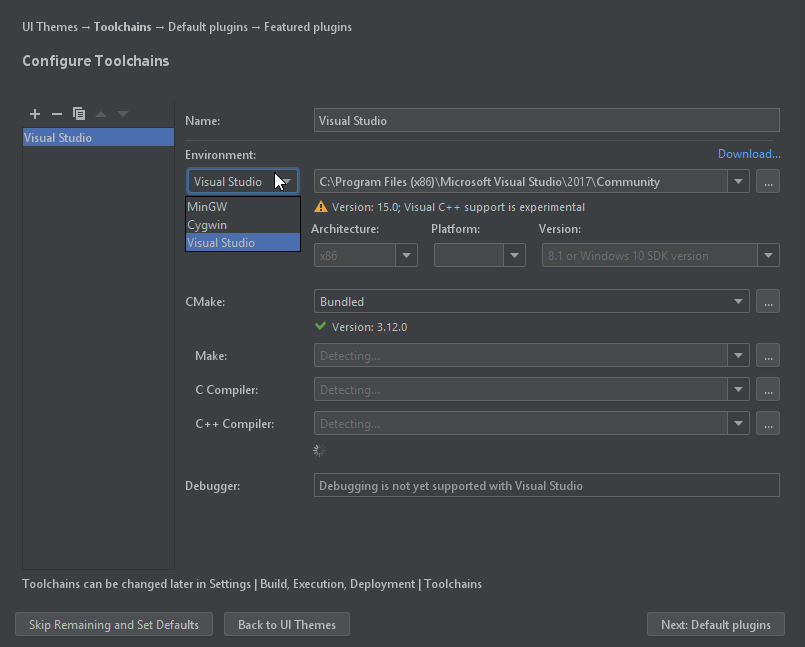Image resolution: width=805 pixels, height=647 pixels.
Task: Browse for C++ Compiler executable
Action: tap(768, 423)
